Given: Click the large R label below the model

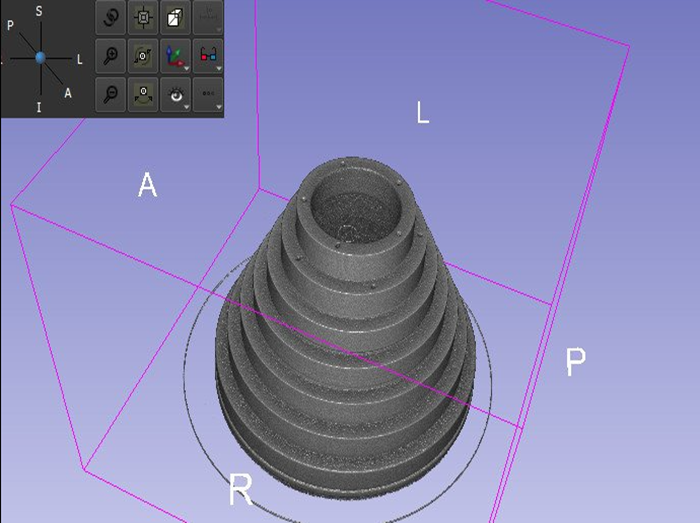Looking at the screenshot, I should (x=240, y=490).
